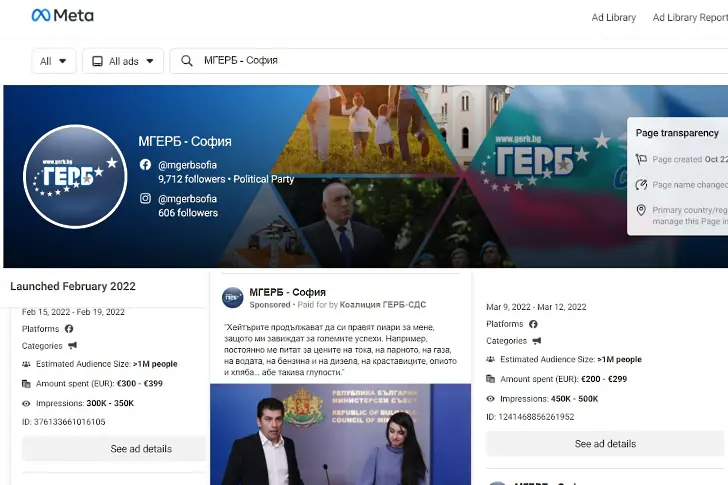
Task: Click the Mar 9, 2022 - Mar 12, 2022 date range
Action: click(x=536, y=307)
